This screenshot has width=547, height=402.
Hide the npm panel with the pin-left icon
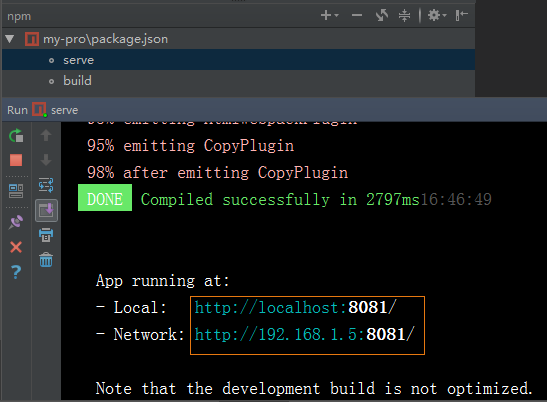[462, 15]
